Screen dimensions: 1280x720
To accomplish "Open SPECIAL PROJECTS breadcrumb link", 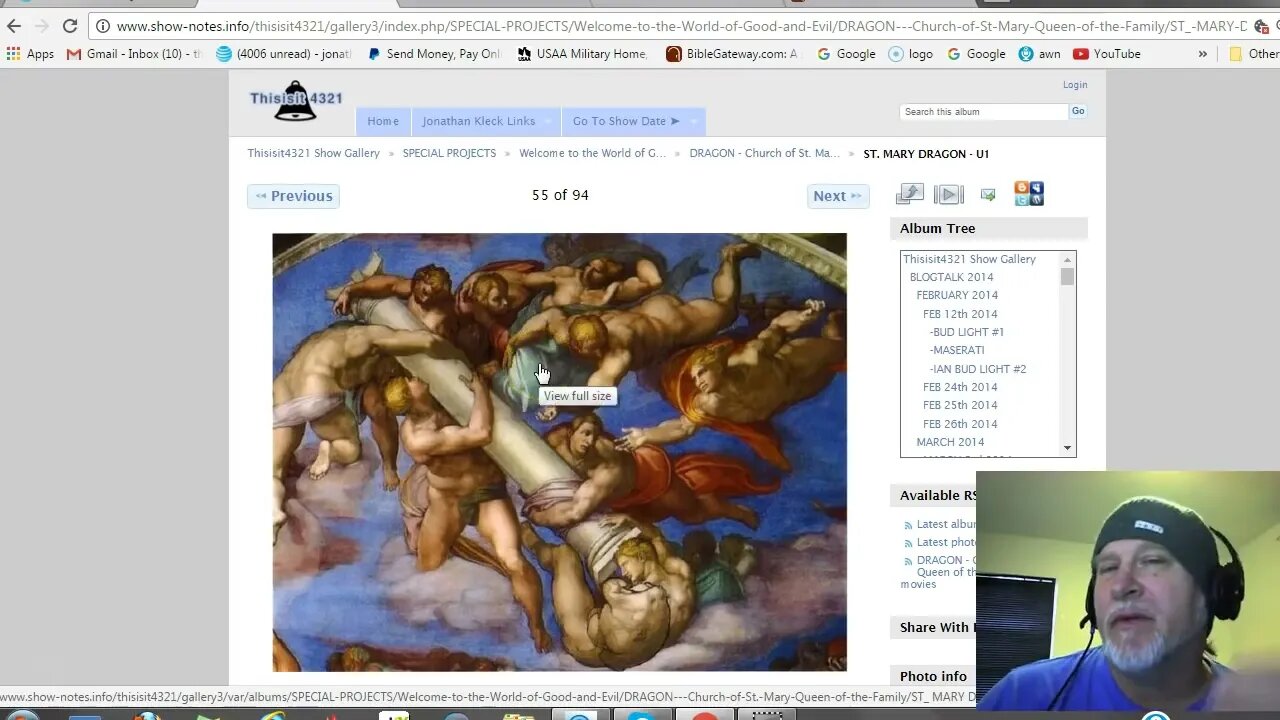I will [449, 153].
